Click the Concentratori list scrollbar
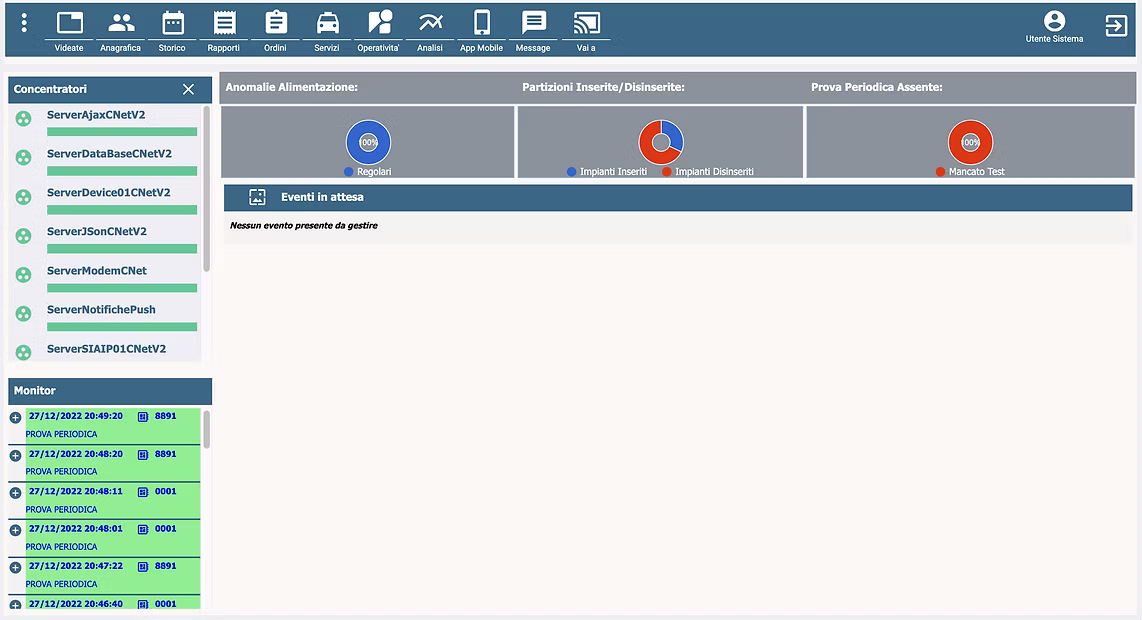Screen dimensions: 1142x620 pos(207,190)
